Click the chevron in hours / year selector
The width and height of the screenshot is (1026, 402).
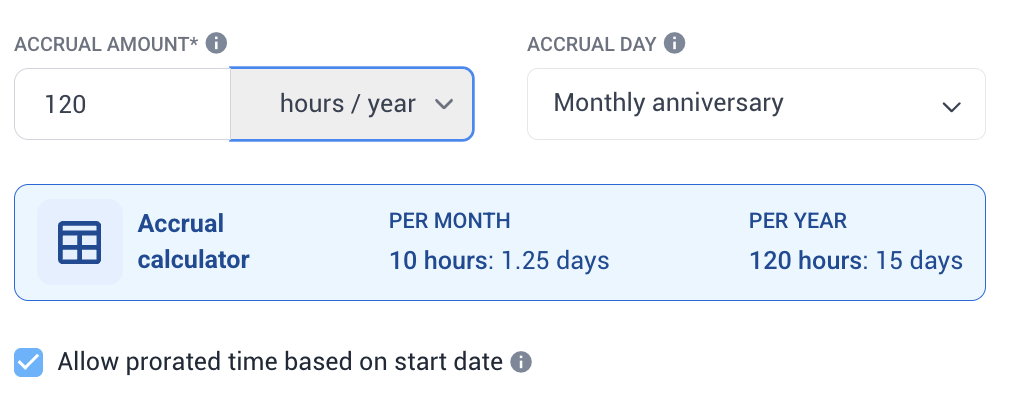pyautogui.click(x=444, y=104)
